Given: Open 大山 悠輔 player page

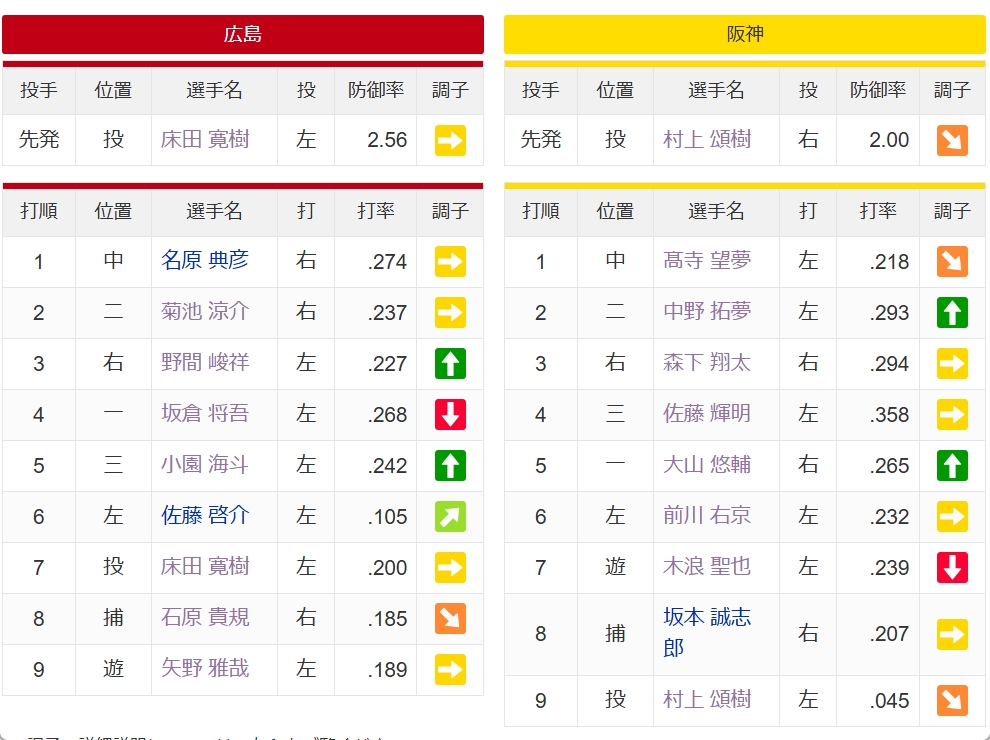Looking at the screenshot, I should click(x=707, y=465).
